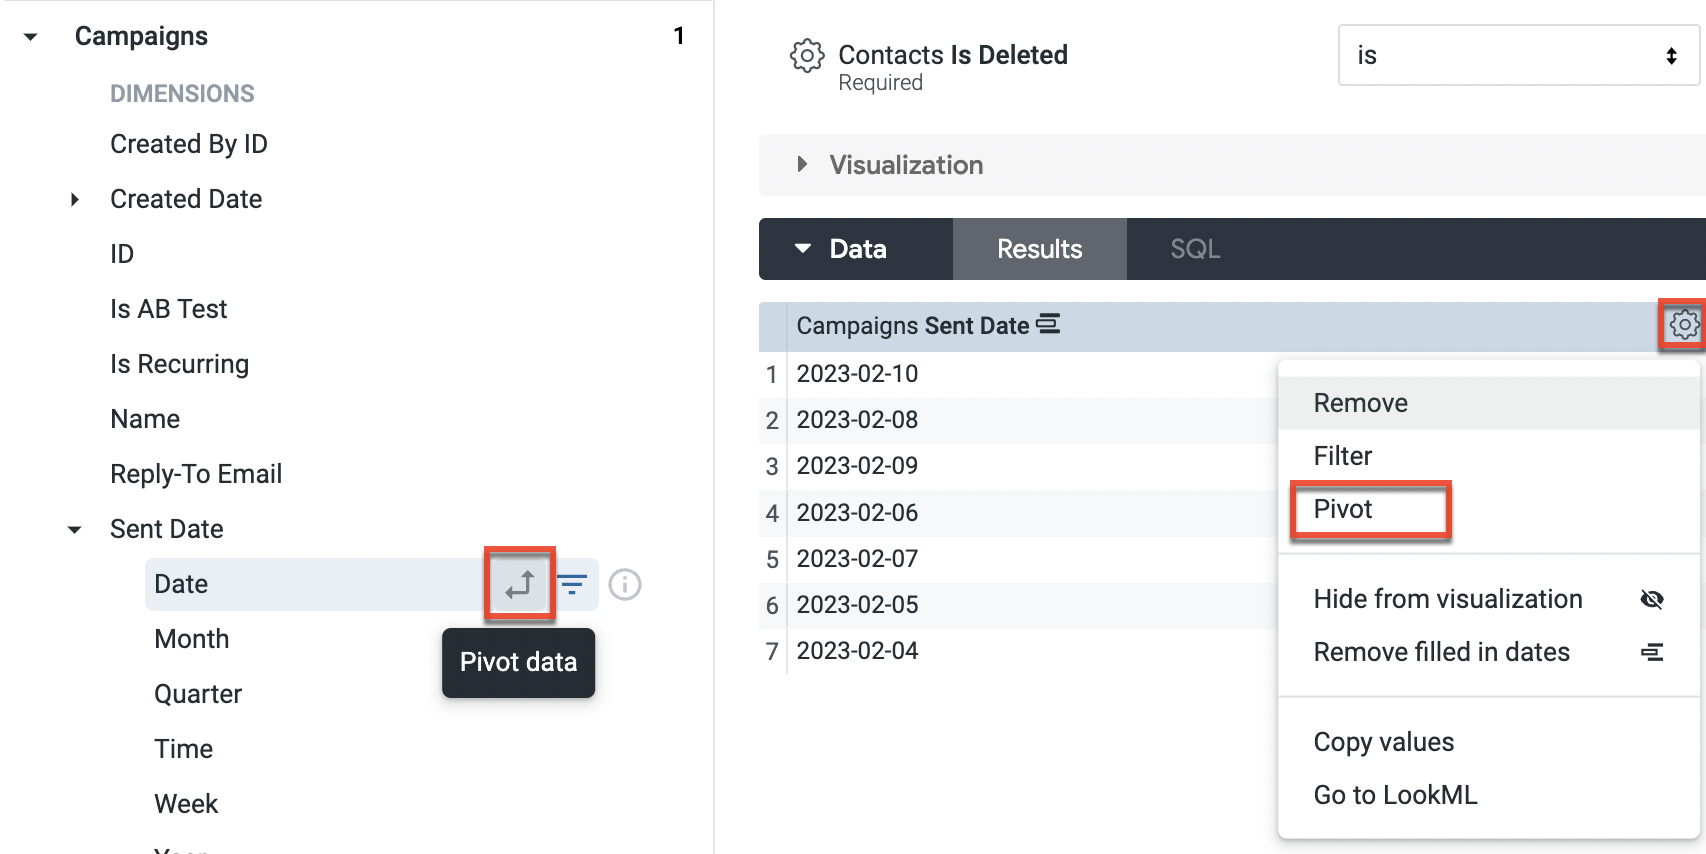Select Remove in the column menu
Image resolution: width=1706 pixels, height=854 pixels.
[x=1360, y=403]
